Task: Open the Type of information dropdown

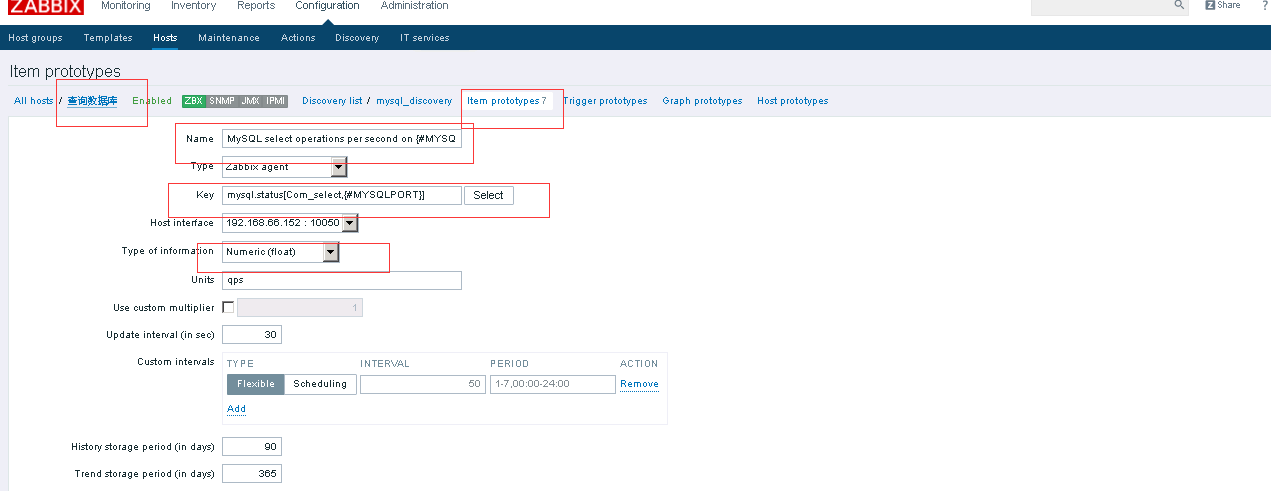Action: pyautogui.click(x=281, y=252)
